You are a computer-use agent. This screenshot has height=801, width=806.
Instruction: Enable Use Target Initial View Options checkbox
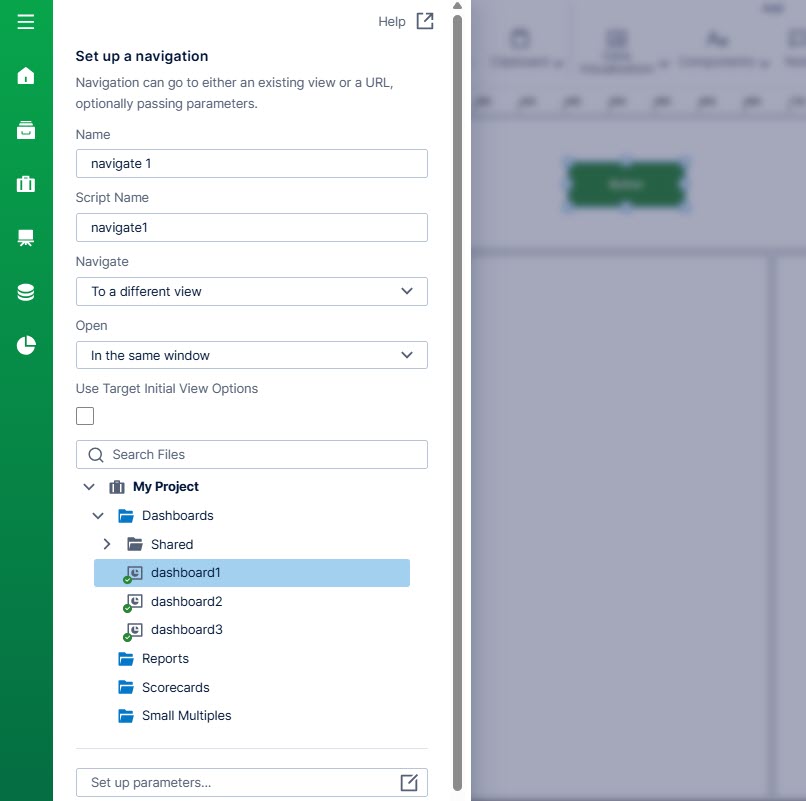click(x=85, y=416)
